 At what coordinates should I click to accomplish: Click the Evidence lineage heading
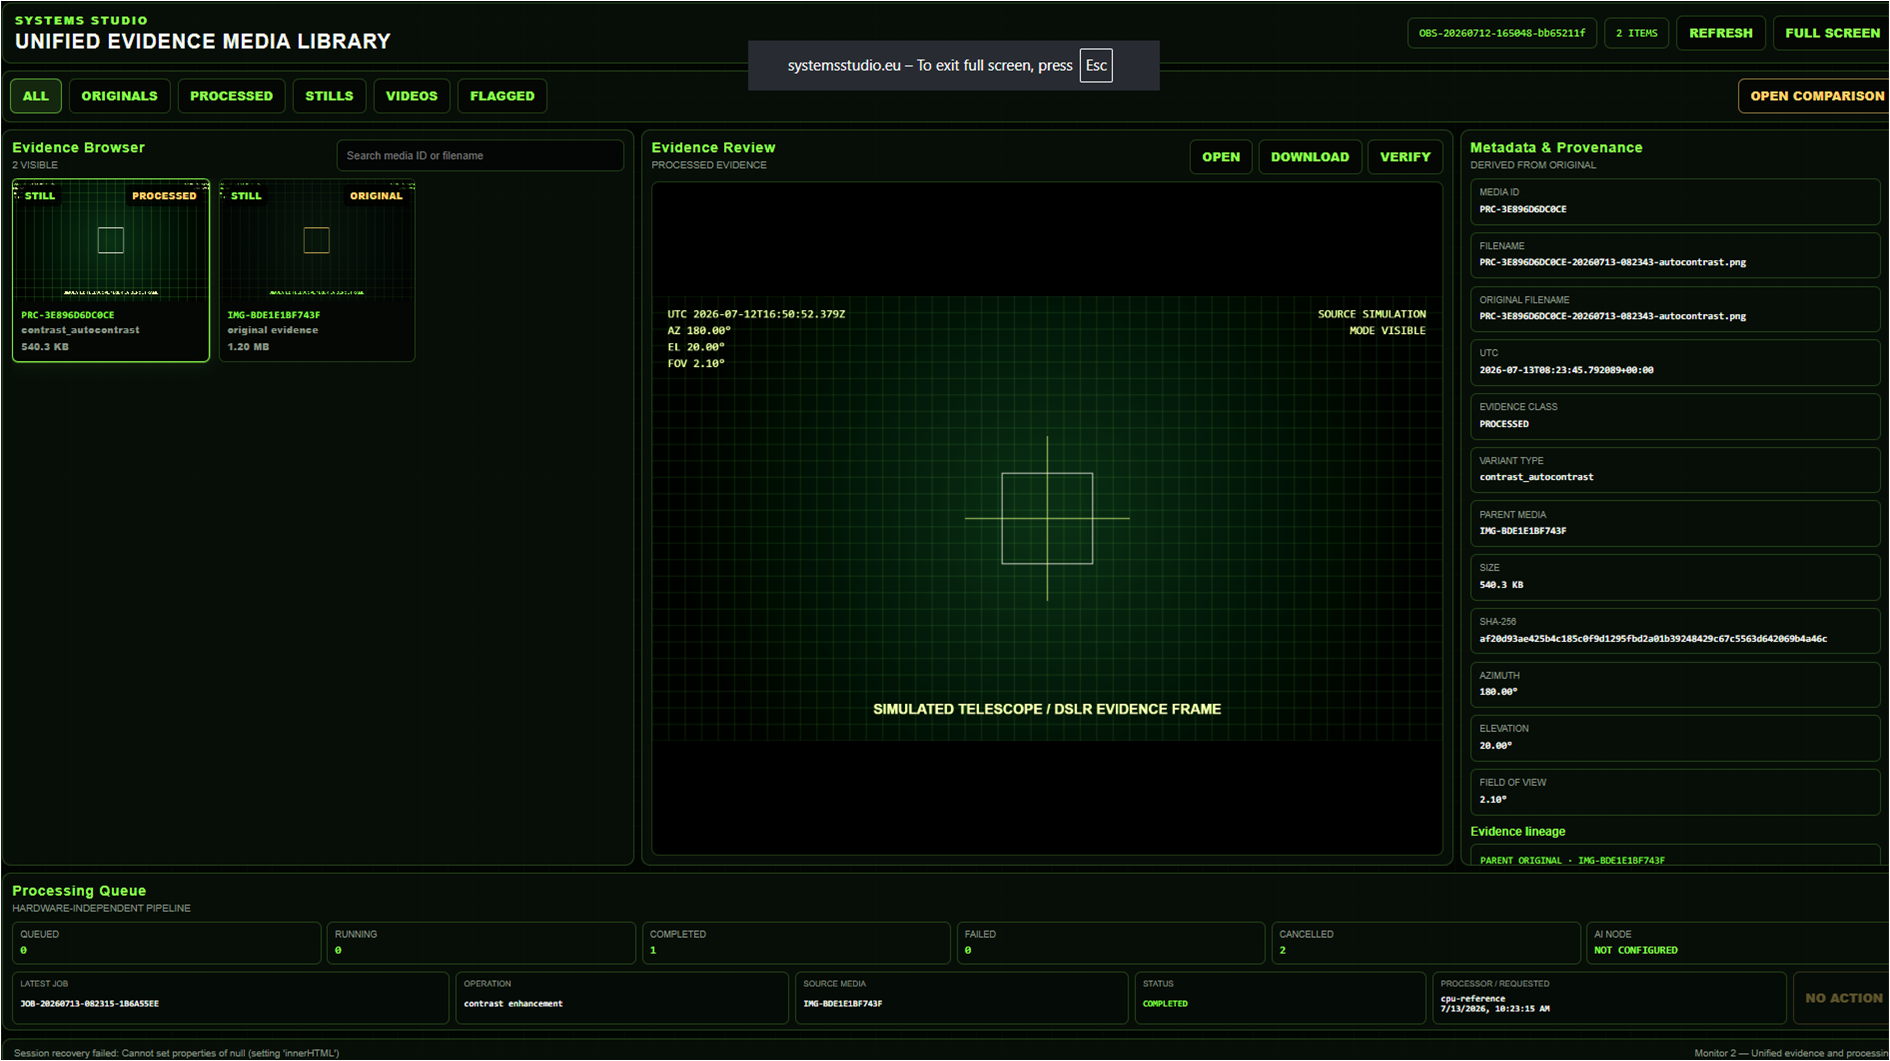click(1517, 832)
